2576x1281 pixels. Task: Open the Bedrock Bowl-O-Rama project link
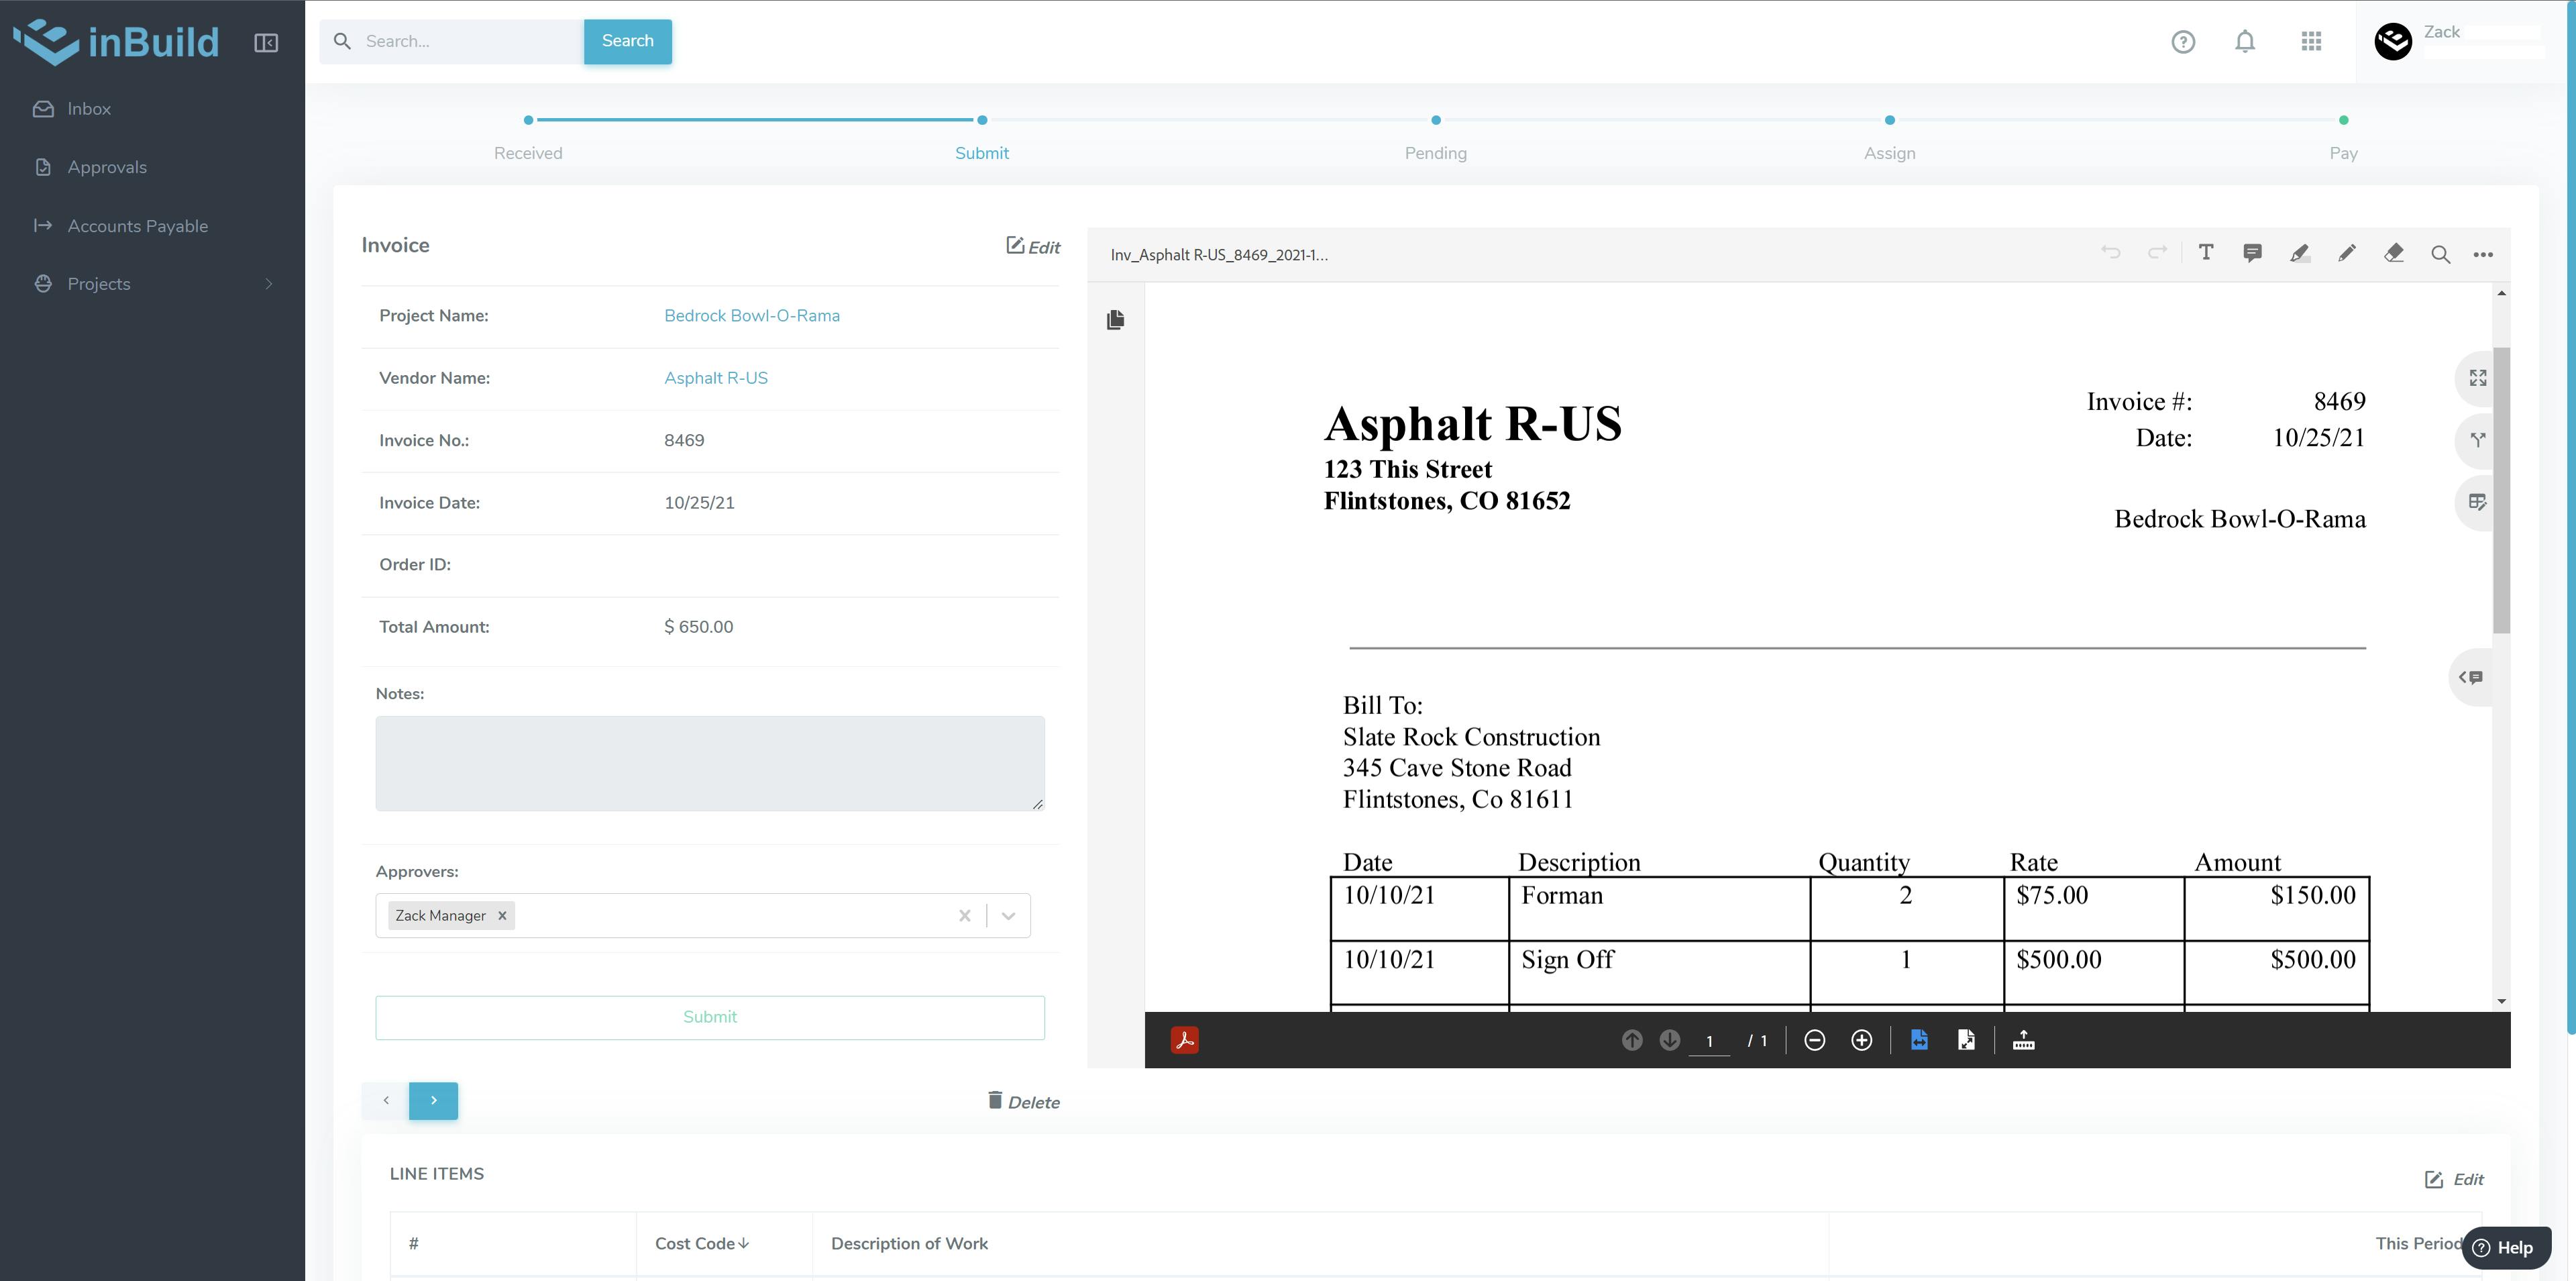(x=752, y=315)
